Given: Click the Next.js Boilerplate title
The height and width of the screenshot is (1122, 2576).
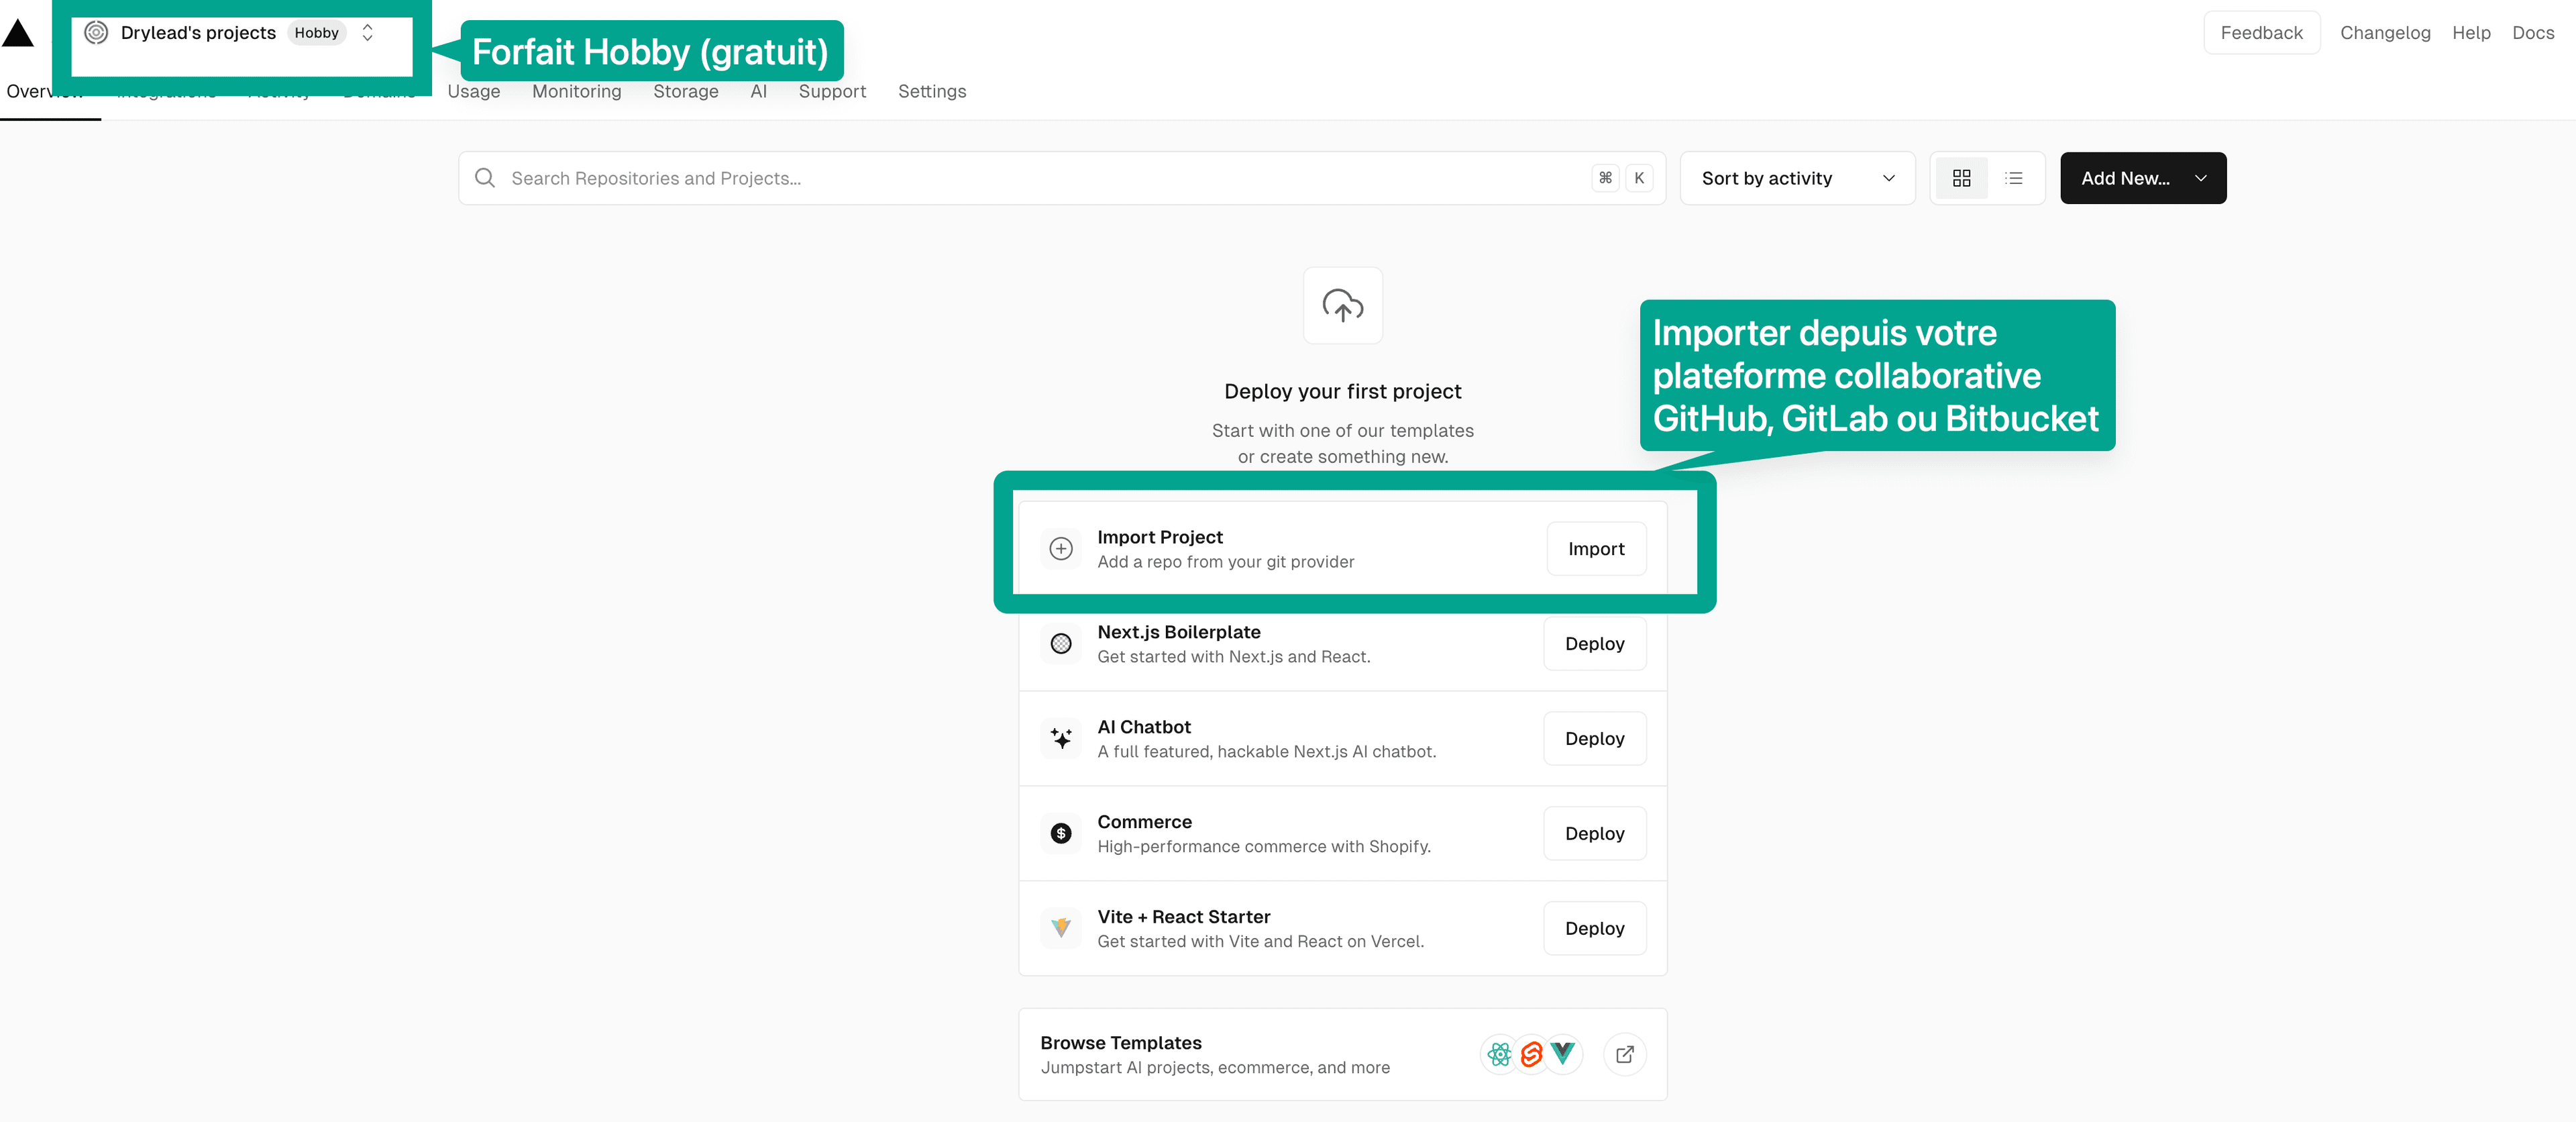Looking at the screenshot, I should (1179, 632).
